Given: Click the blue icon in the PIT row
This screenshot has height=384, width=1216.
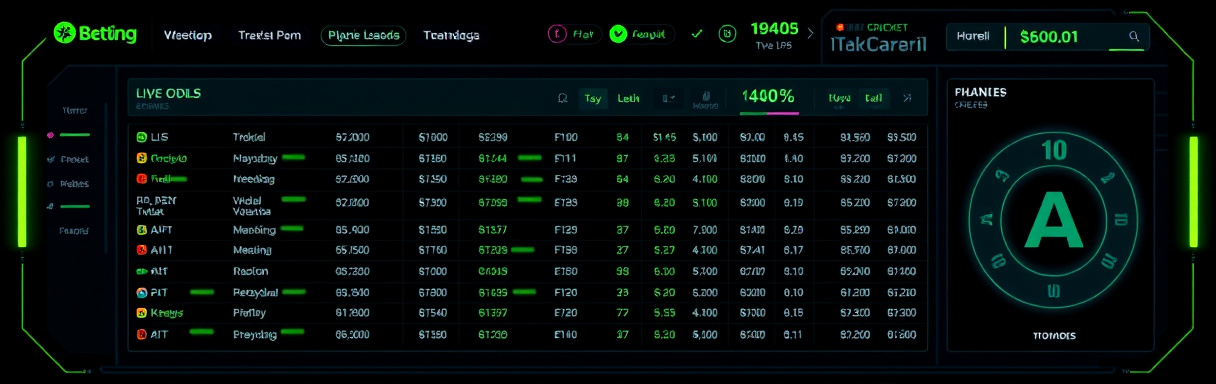Looking at the screenshot, I should click(141, 292).
